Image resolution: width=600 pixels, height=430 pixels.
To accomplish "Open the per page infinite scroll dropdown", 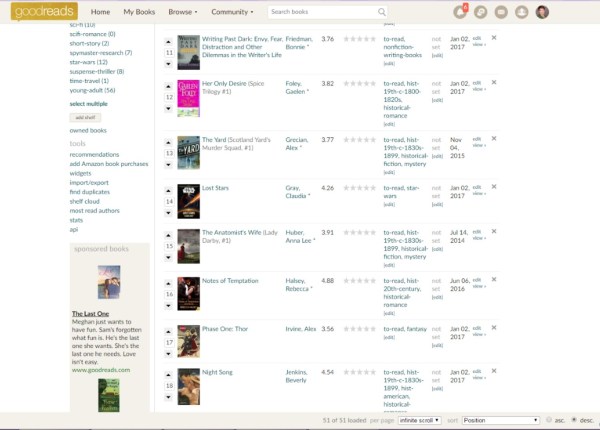I will (419, 420).
